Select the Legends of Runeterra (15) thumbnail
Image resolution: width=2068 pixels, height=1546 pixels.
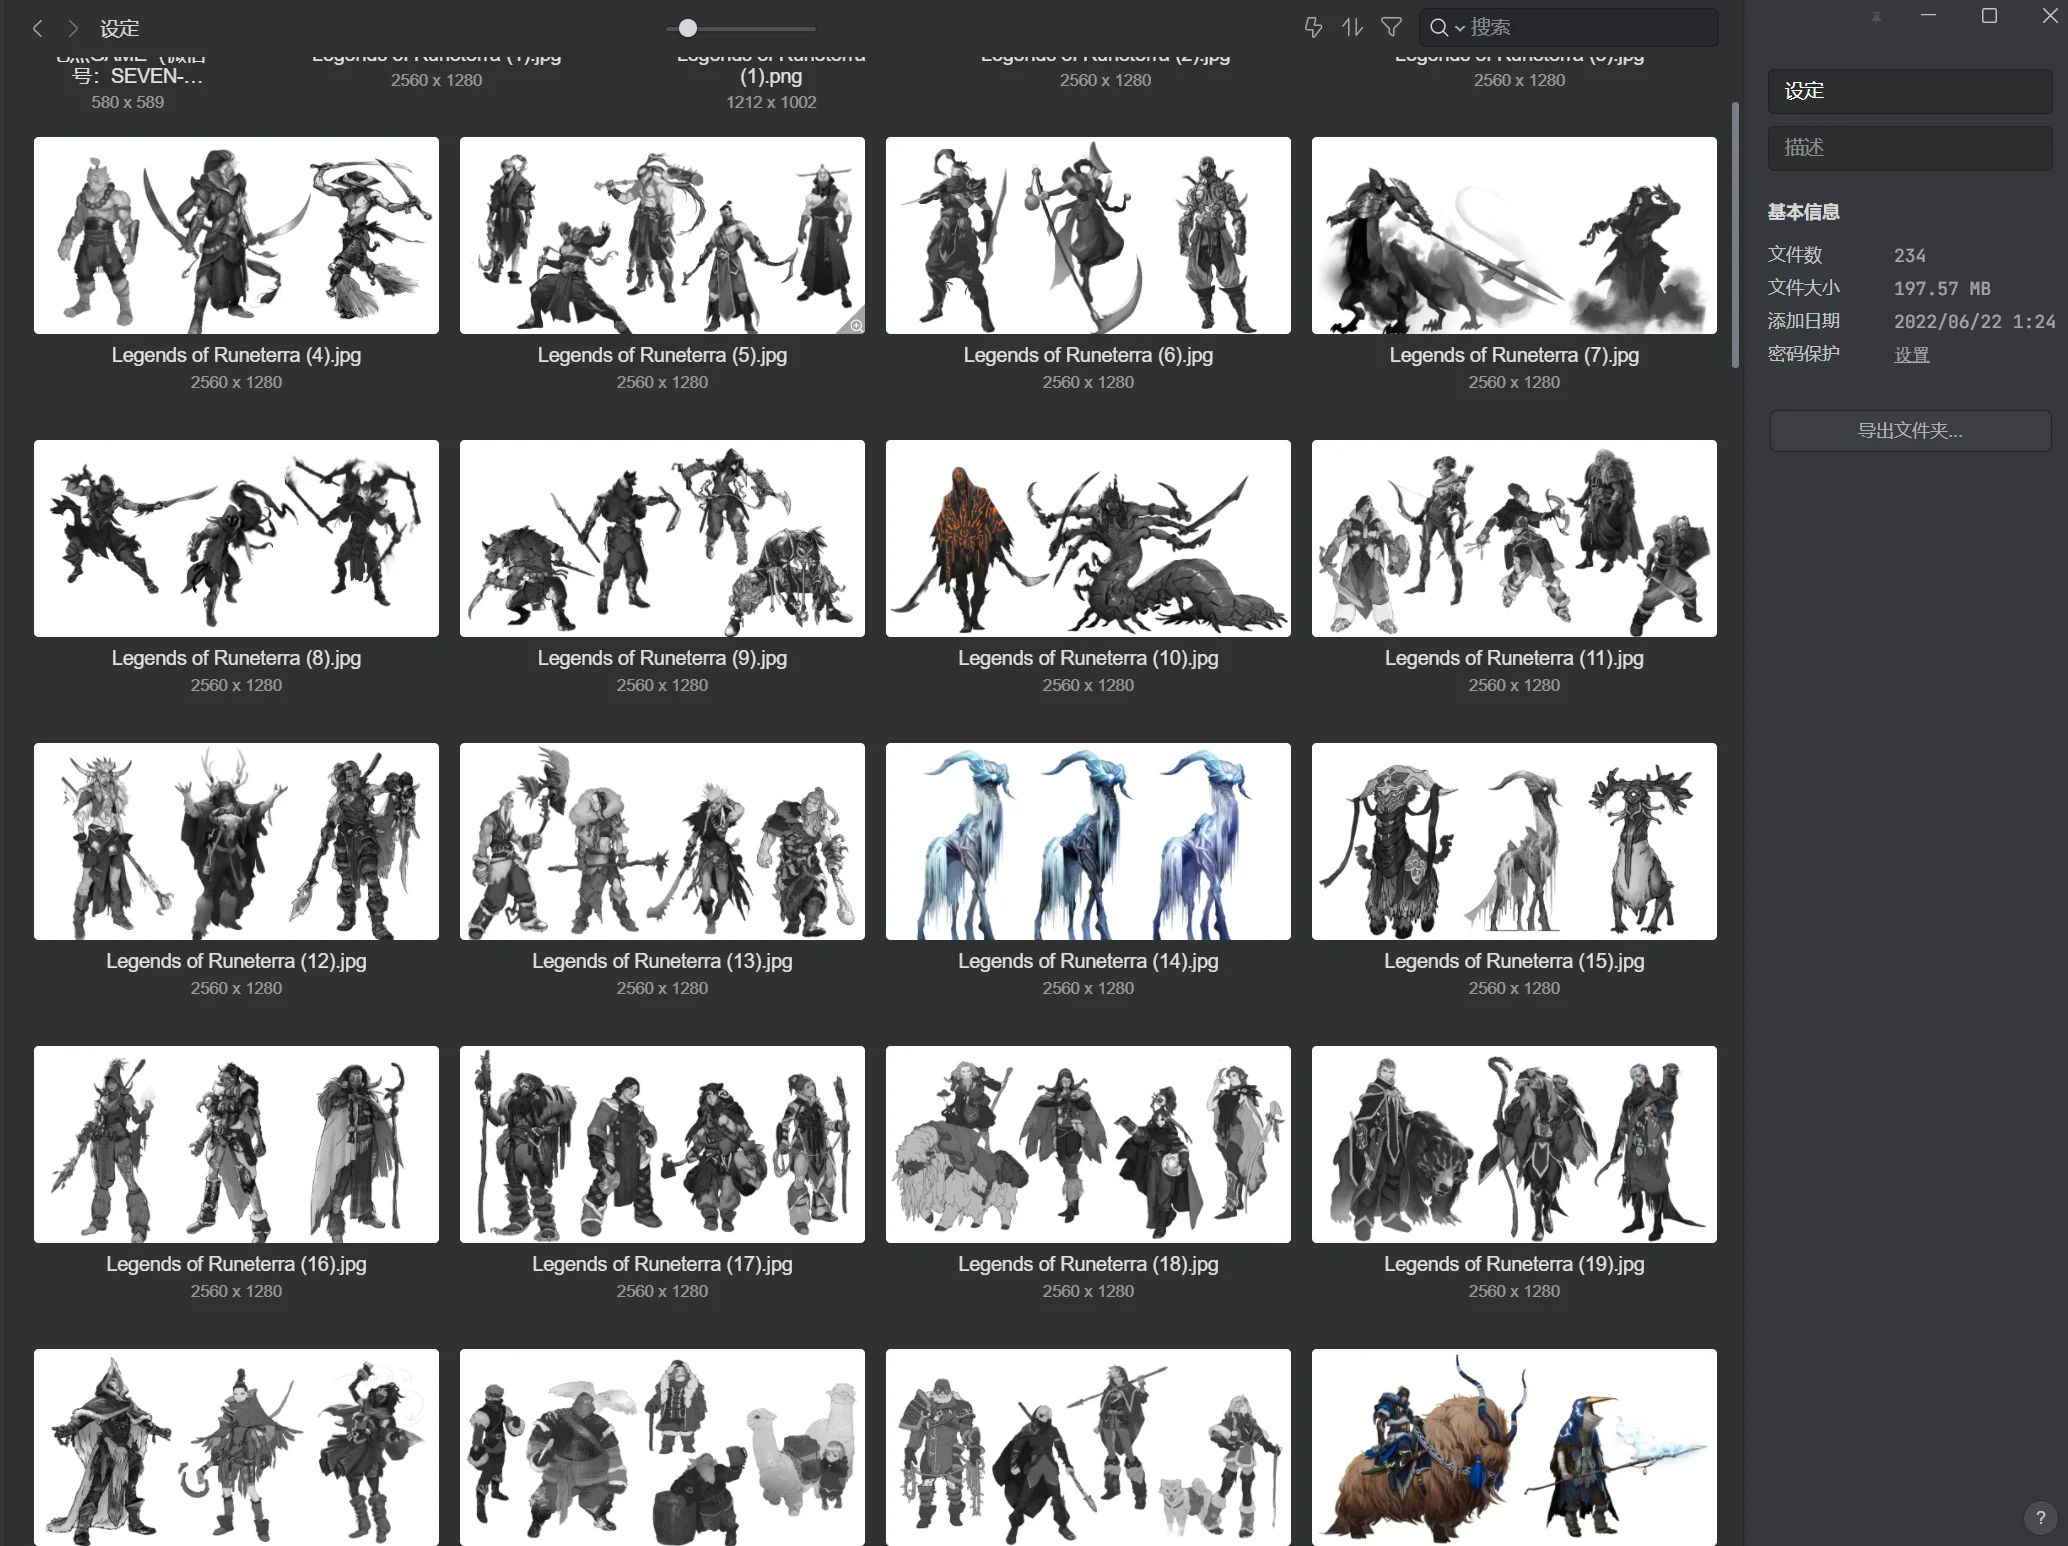pyautogui.click(x=1514, y=842)
